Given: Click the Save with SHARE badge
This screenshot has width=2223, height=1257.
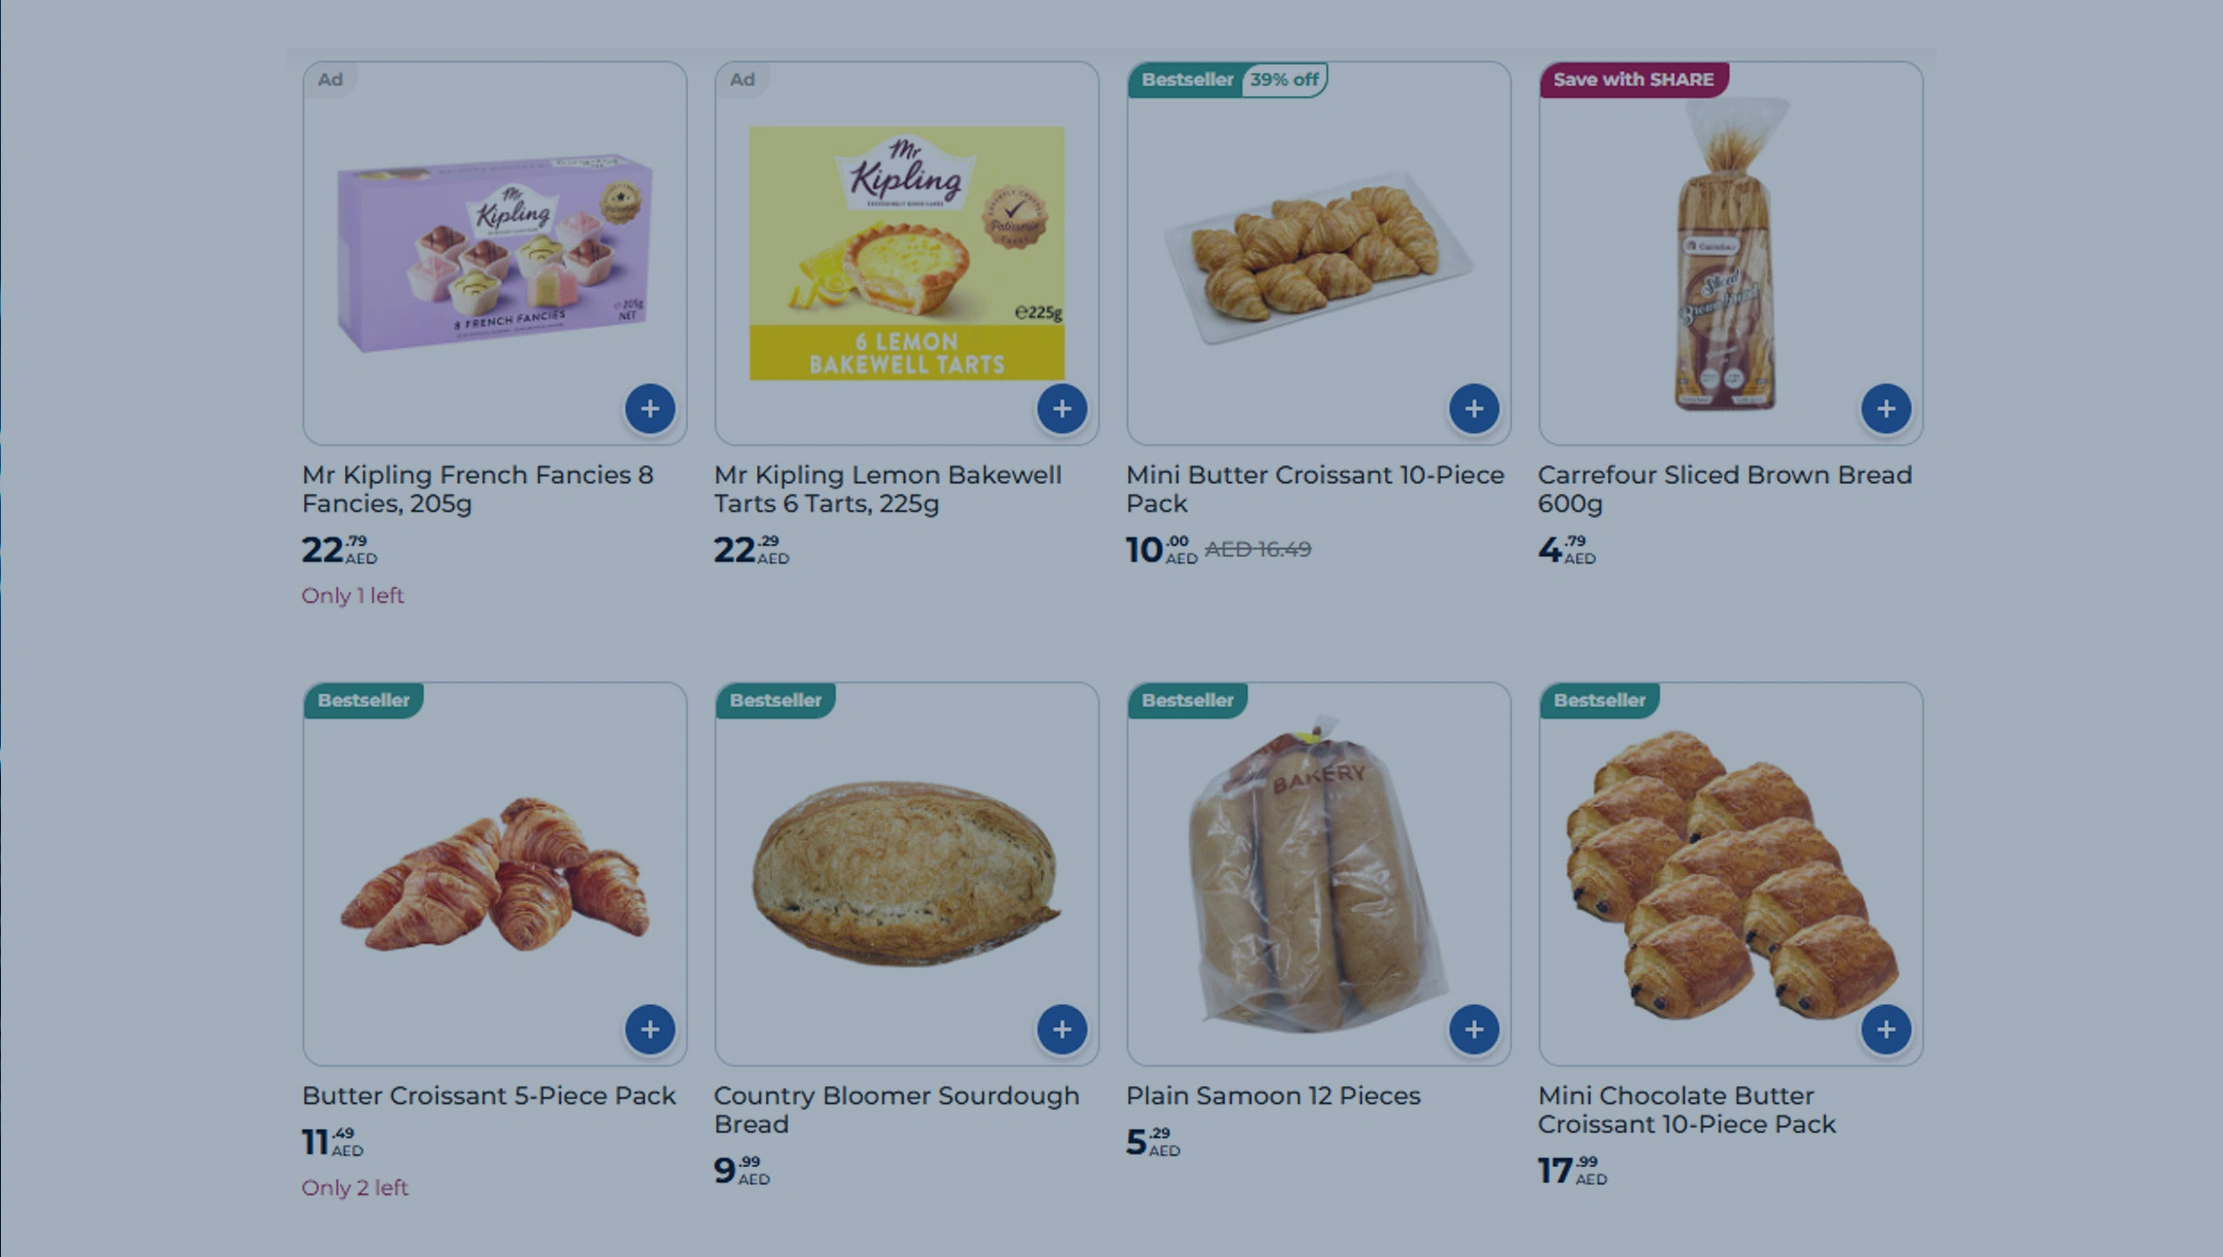Looking at the screenshot, I should click(x=1633, y=80).
